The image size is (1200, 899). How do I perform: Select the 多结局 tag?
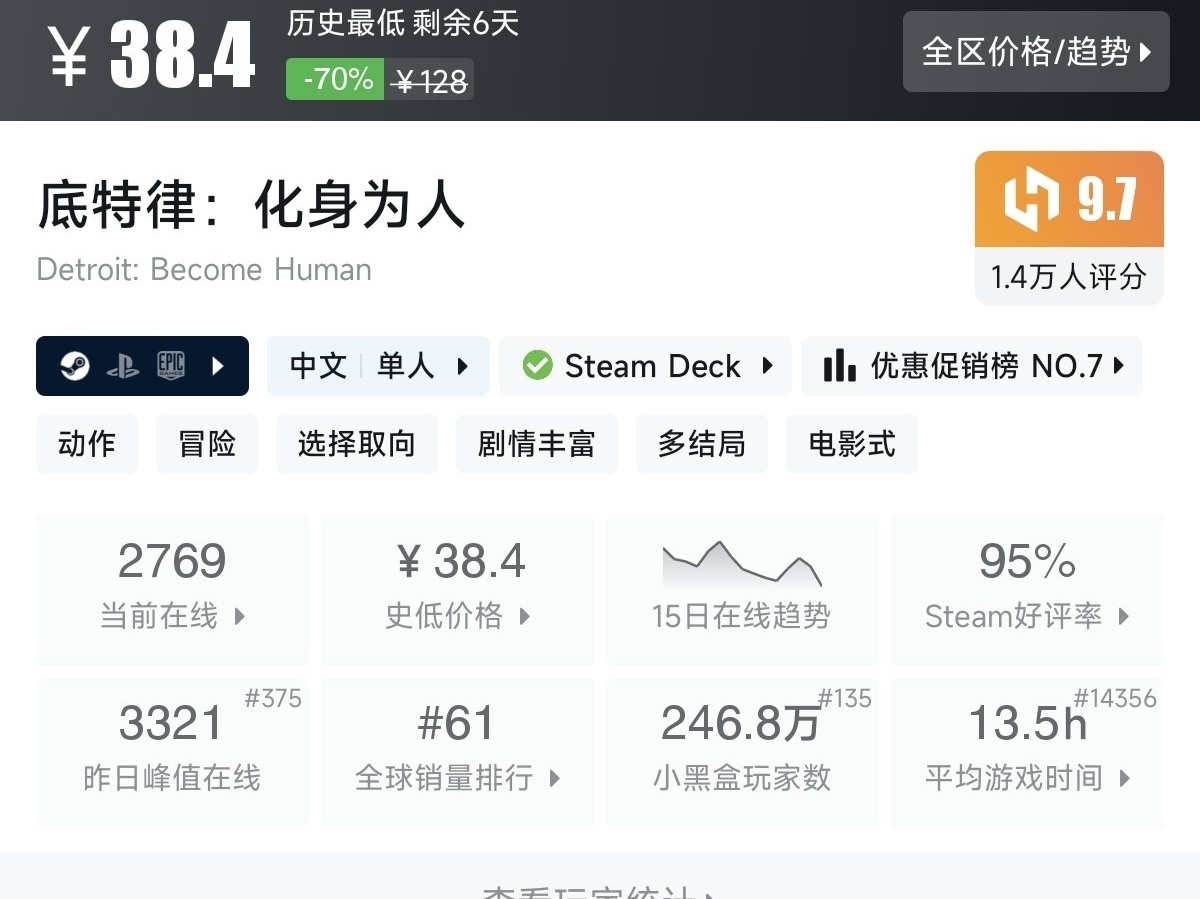click(x=702, y=444)
